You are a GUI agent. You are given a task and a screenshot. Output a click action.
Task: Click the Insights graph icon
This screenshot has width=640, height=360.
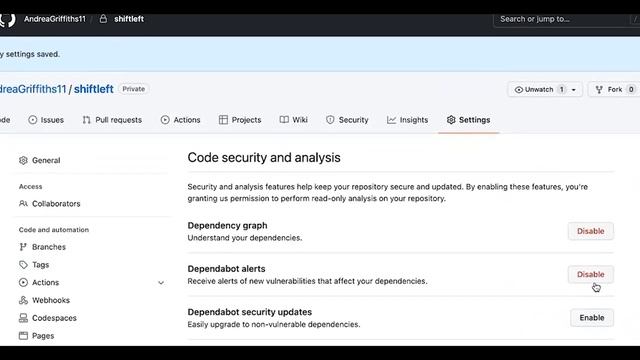tap(391, 120)
